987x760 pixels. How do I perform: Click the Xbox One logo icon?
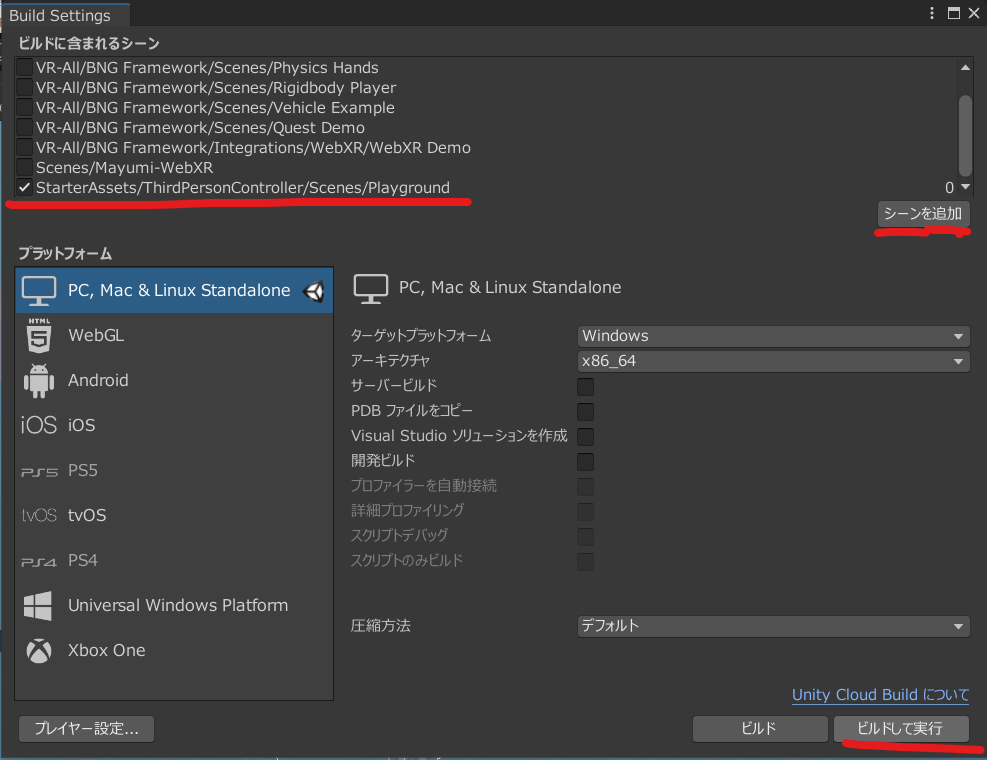click(x=39, y=650)
